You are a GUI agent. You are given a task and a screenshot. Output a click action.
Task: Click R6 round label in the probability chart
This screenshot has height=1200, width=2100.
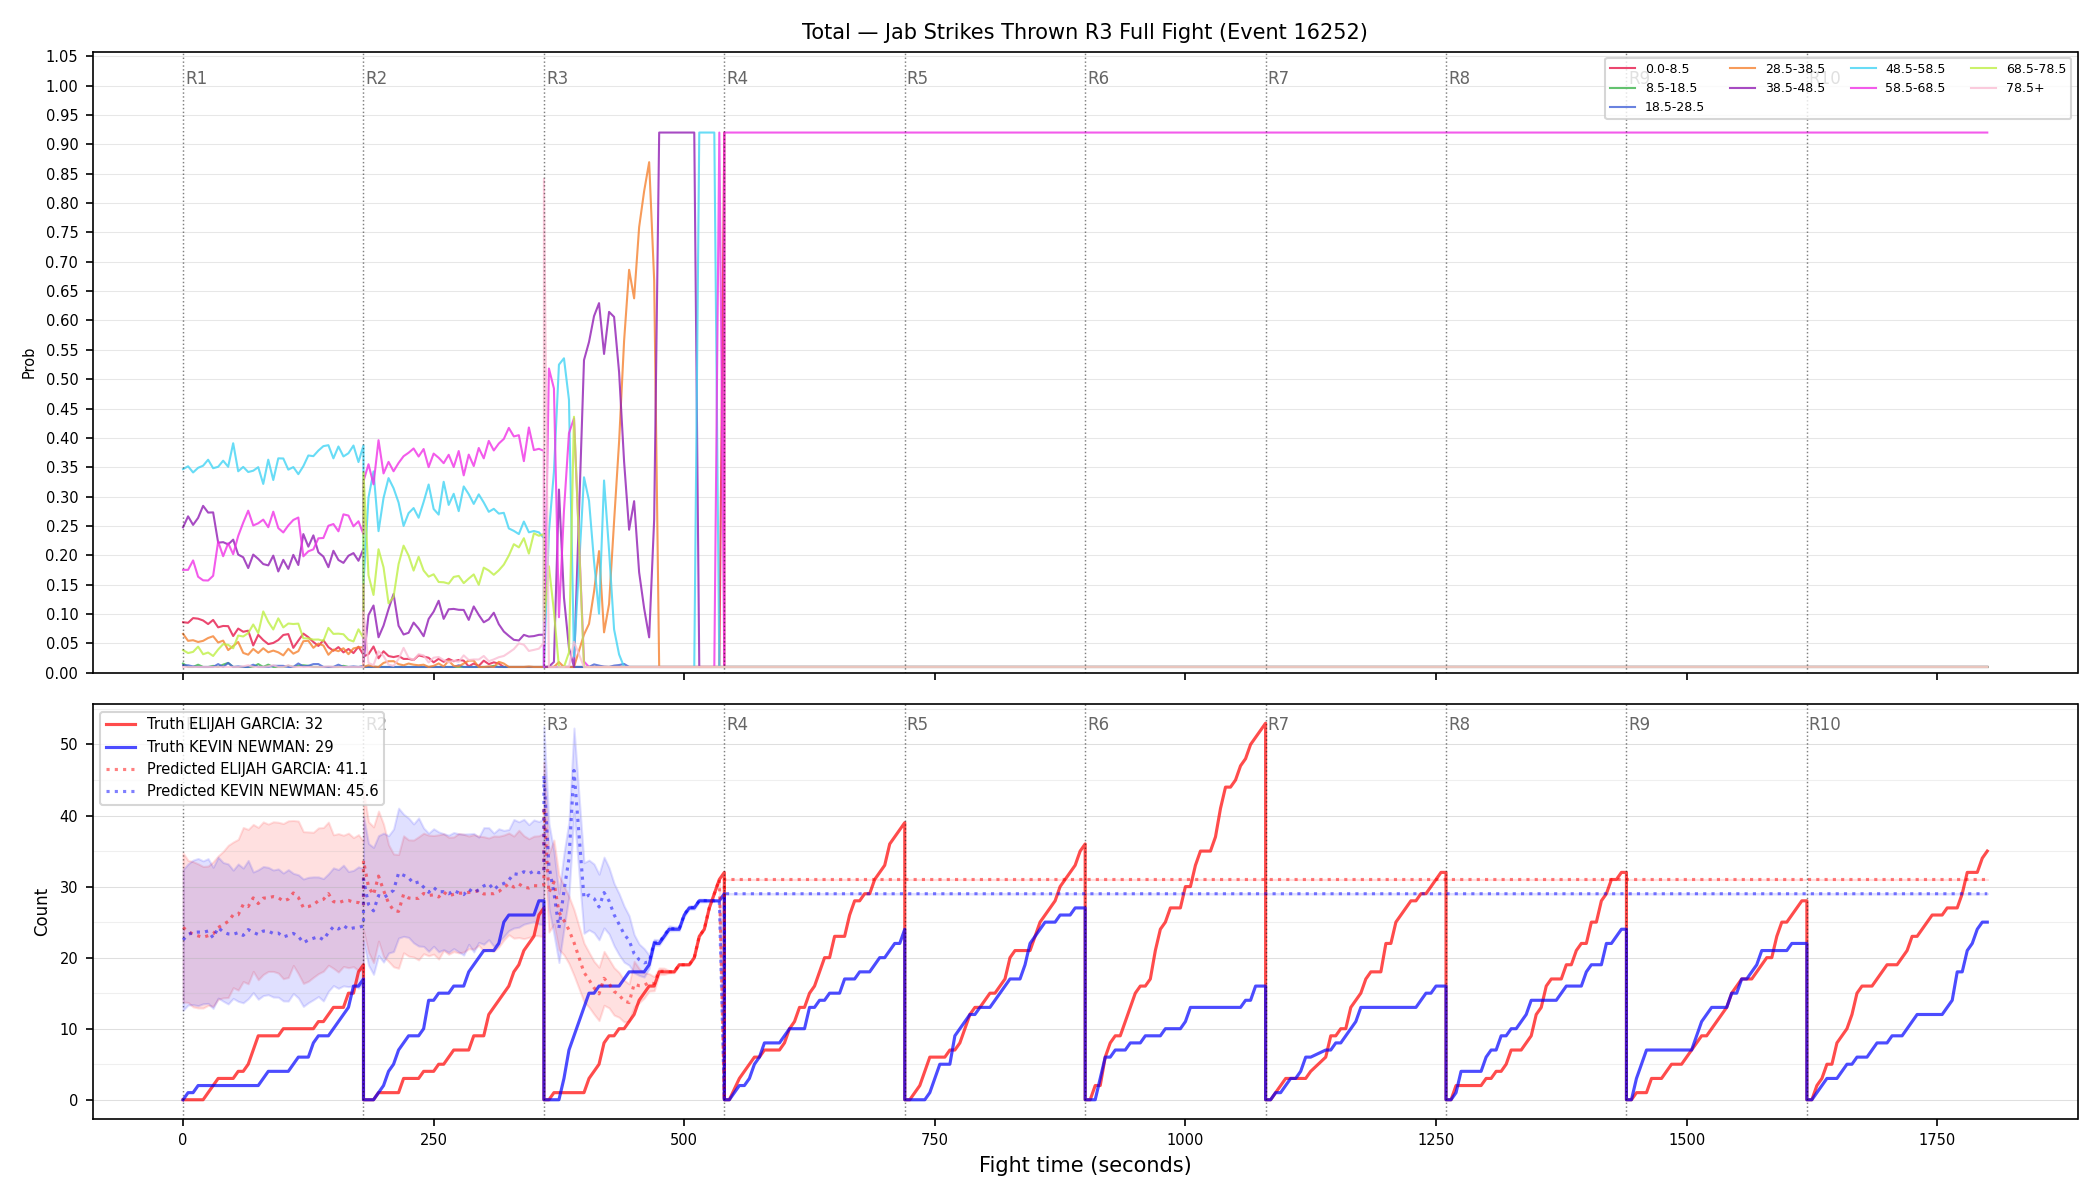pyautogui.click(x=1098, y=78)
